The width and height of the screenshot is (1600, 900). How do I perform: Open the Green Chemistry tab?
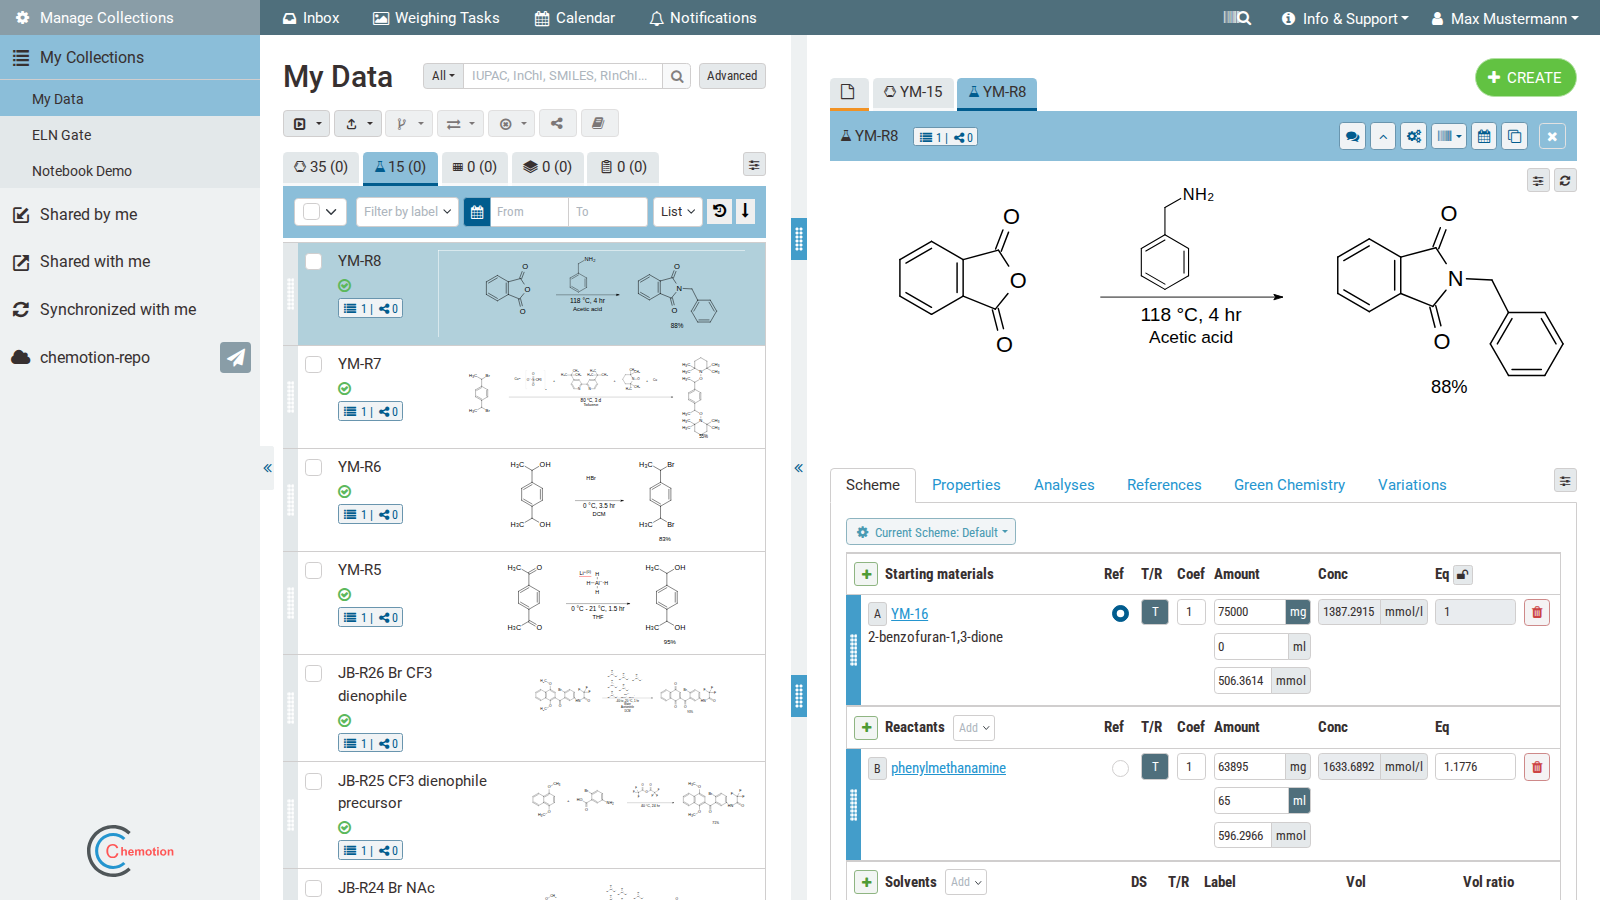click(x=1289, y=485)
